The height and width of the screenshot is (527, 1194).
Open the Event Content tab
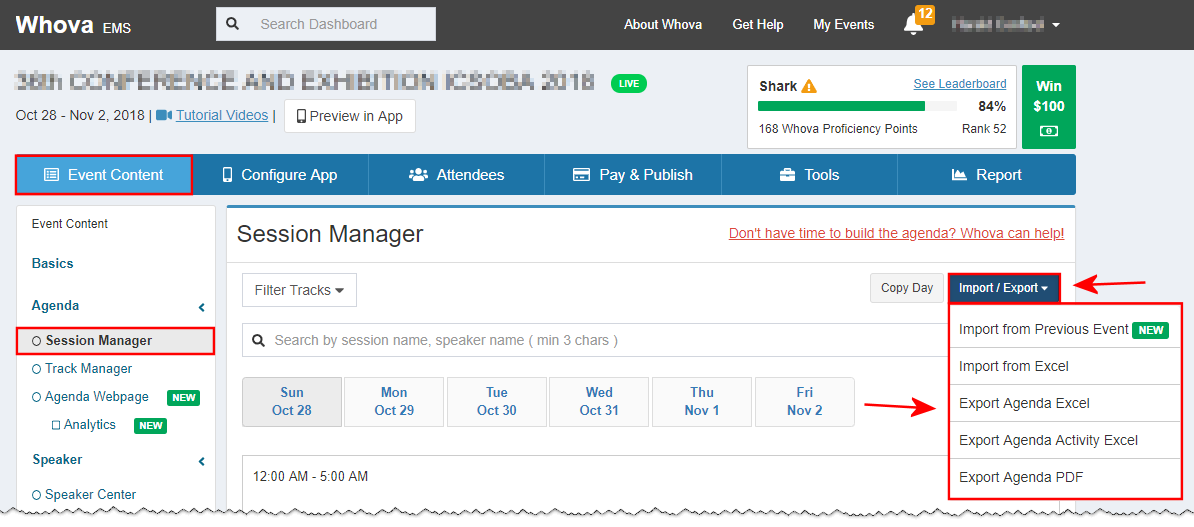coord(104,175)
